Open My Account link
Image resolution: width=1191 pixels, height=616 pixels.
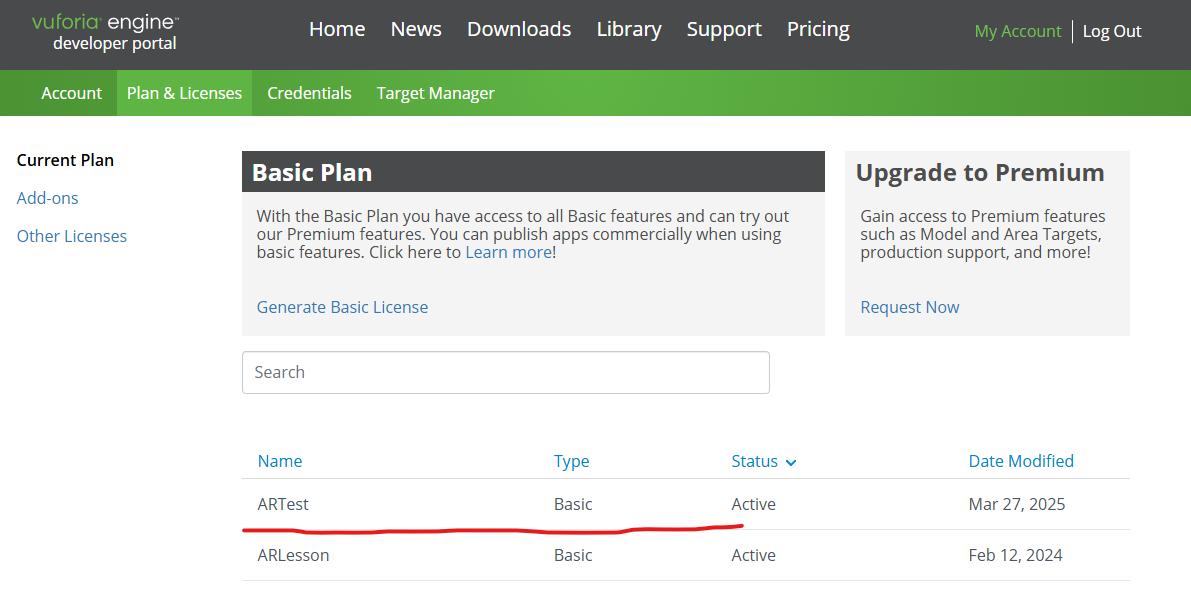(x=1018, y=31)
